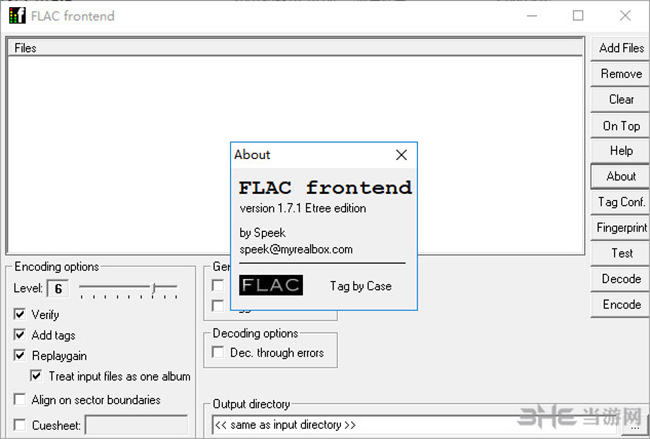This screenshot has width=650, height=439.
Task: Click 'version 1.7.1 Etree edition' text
Action: point(303,208)
